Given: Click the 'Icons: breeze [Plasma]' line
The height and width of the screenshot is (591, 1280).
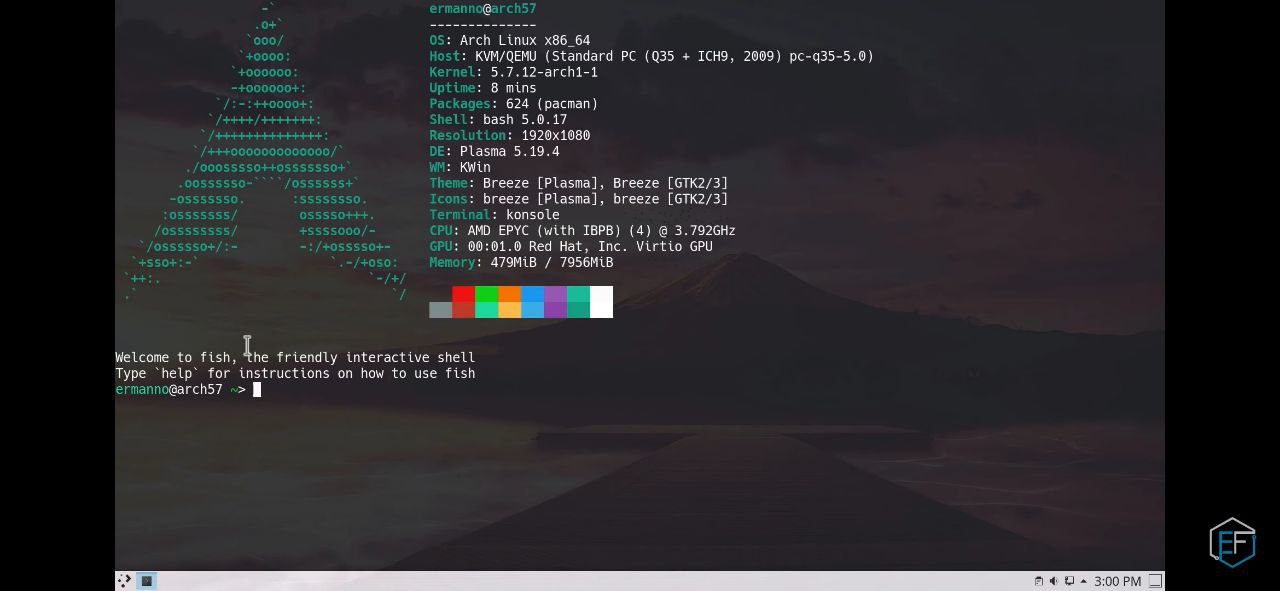Looking at the screenshot, I should 579,199.
